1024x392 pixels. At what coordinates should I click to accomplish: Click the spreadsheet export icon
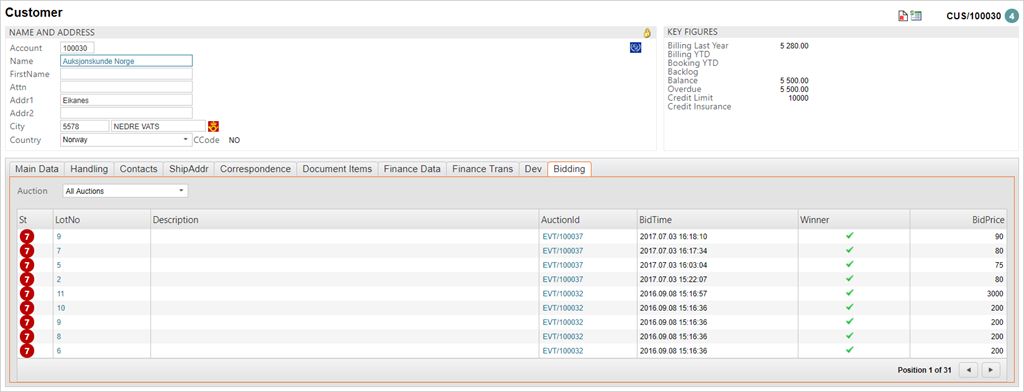(x=916, y=16)
